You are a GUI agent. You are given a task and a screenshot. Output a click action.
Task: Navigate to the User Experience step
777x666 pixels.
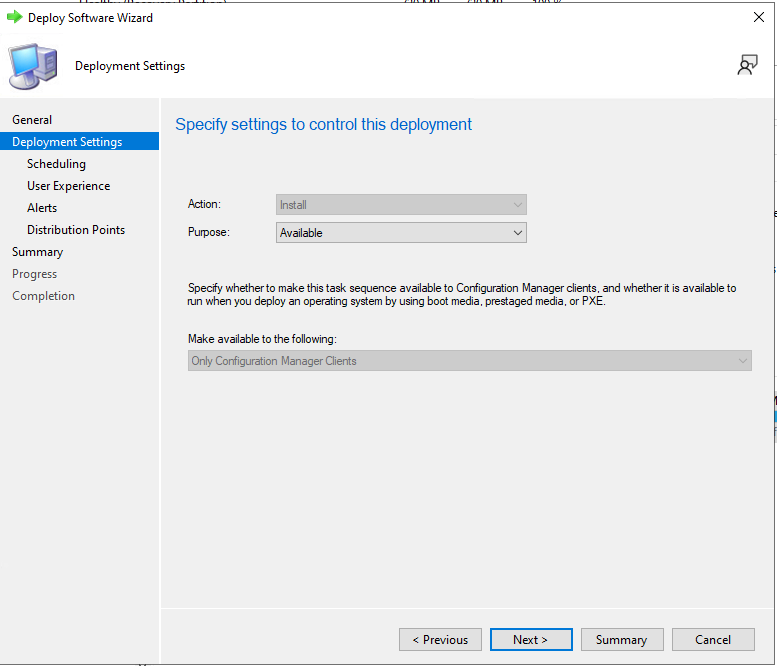pyautogui.click(x=68, y=186)
